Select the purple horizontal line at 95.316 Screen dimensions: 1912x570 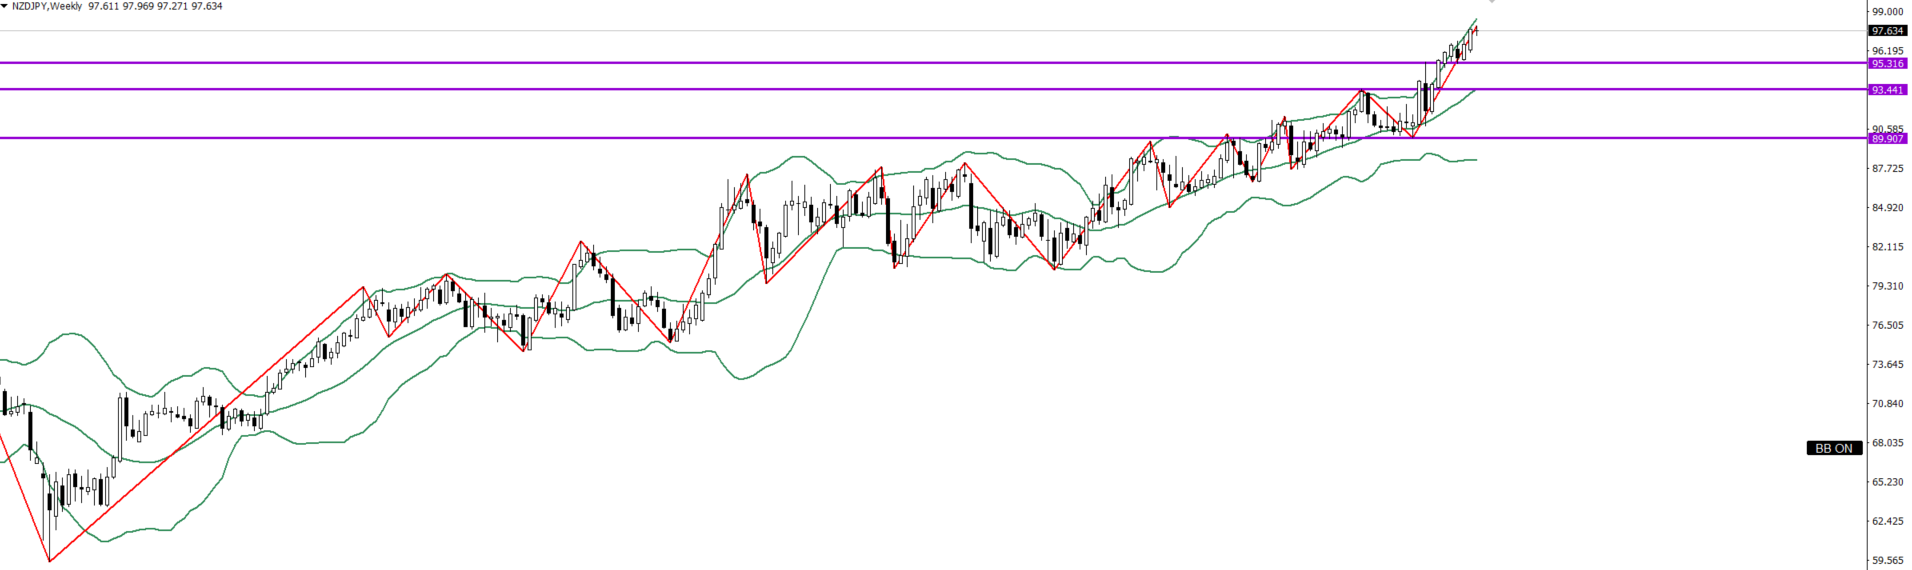pos(700,63)
